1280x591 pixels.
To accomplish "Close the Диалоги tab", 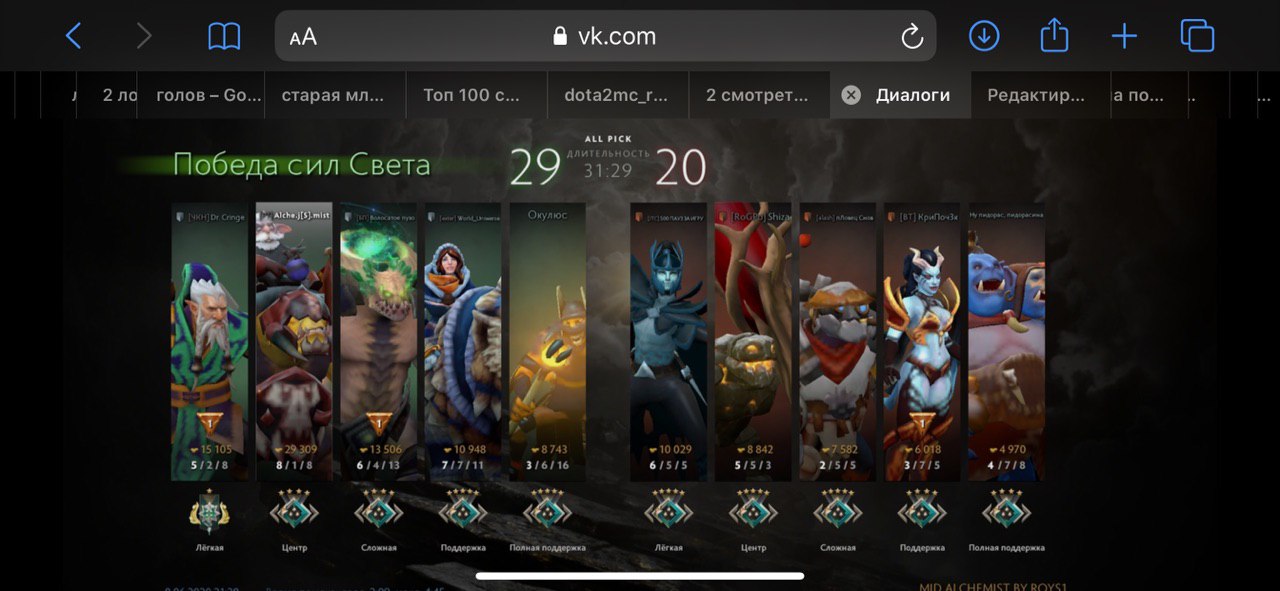I will pos(851,95).
